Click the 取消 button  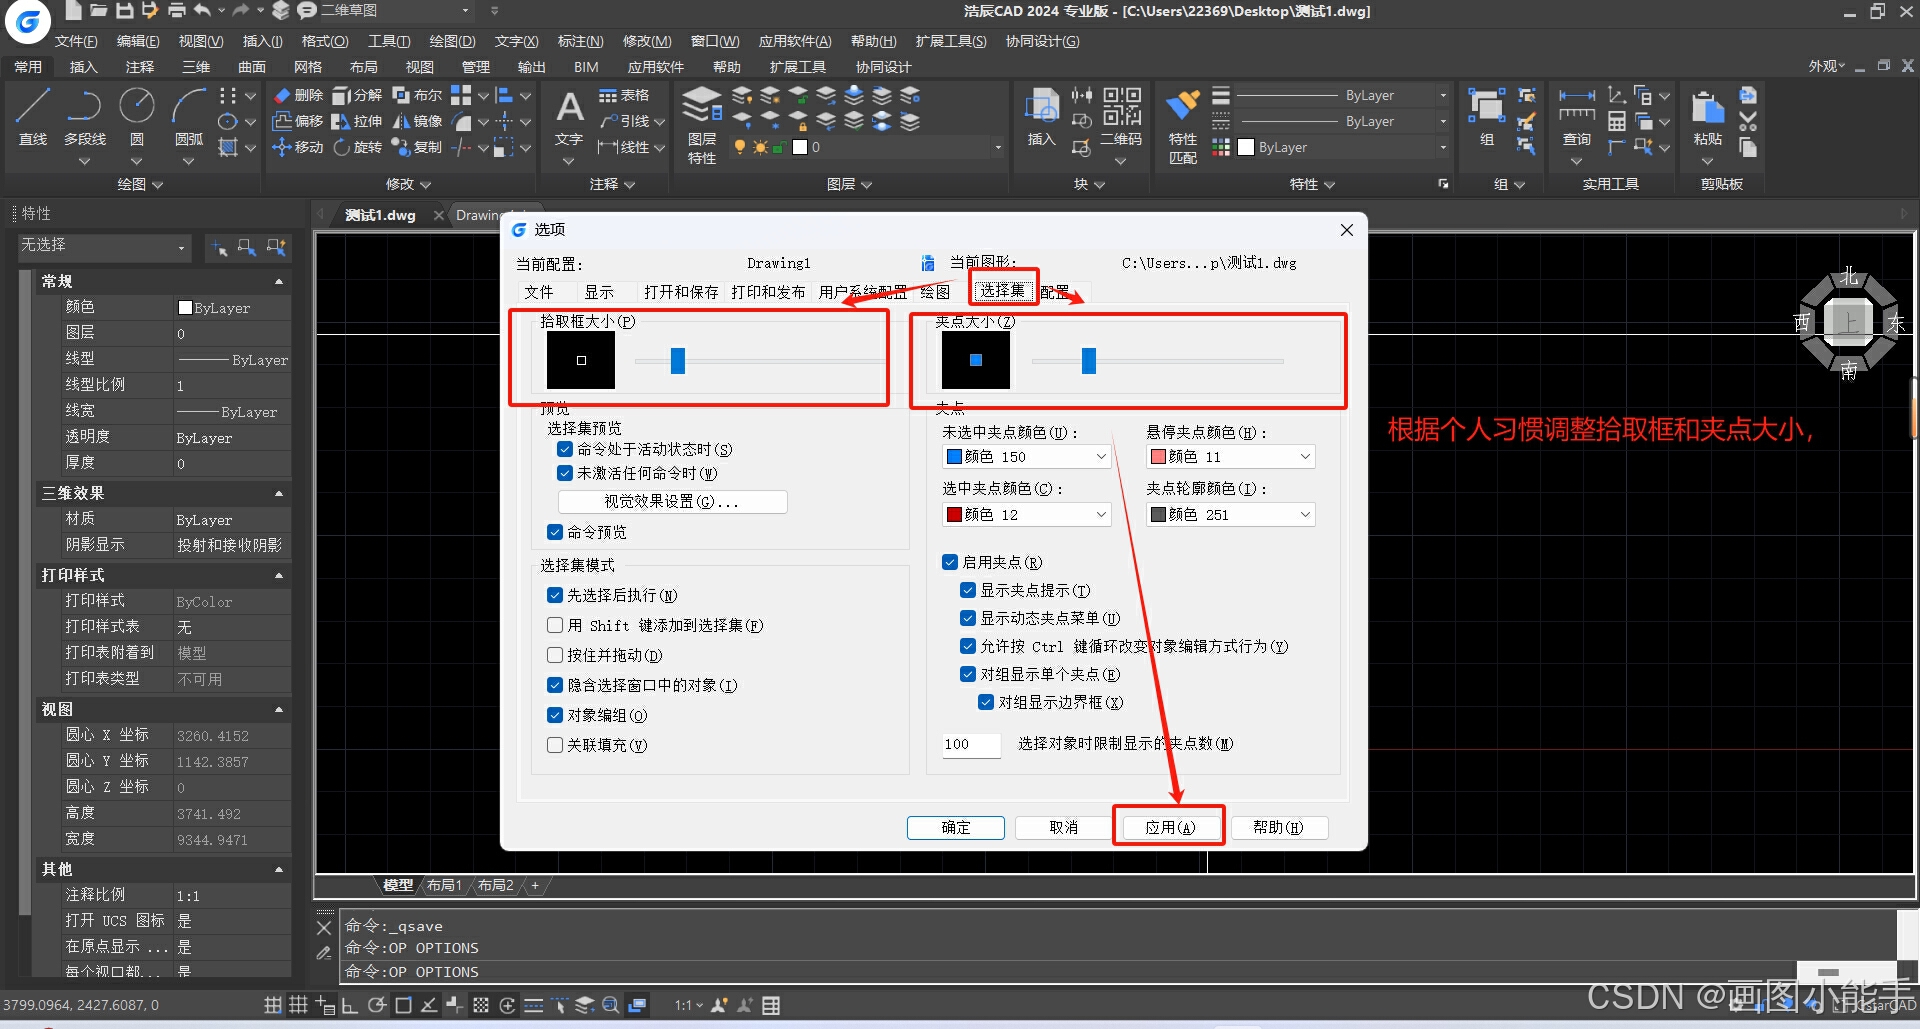(1064, 828)
